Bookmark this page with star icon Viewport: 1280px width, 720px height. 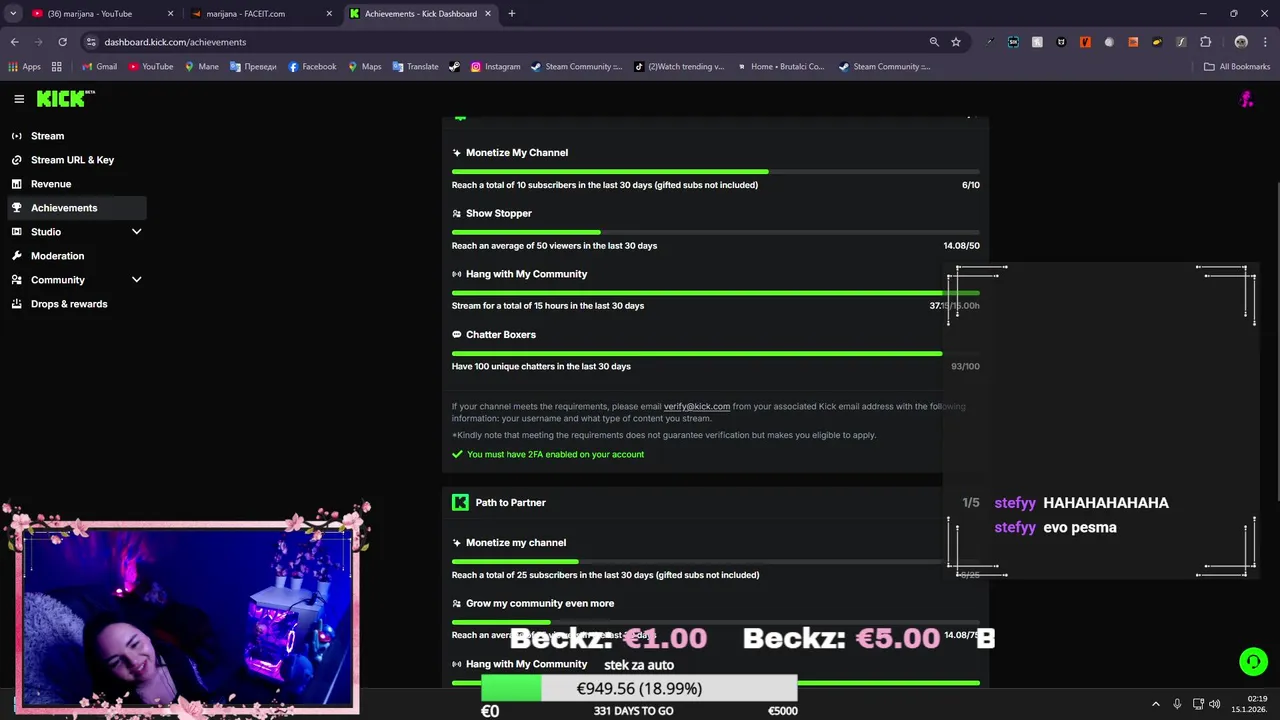coord(956,42)
